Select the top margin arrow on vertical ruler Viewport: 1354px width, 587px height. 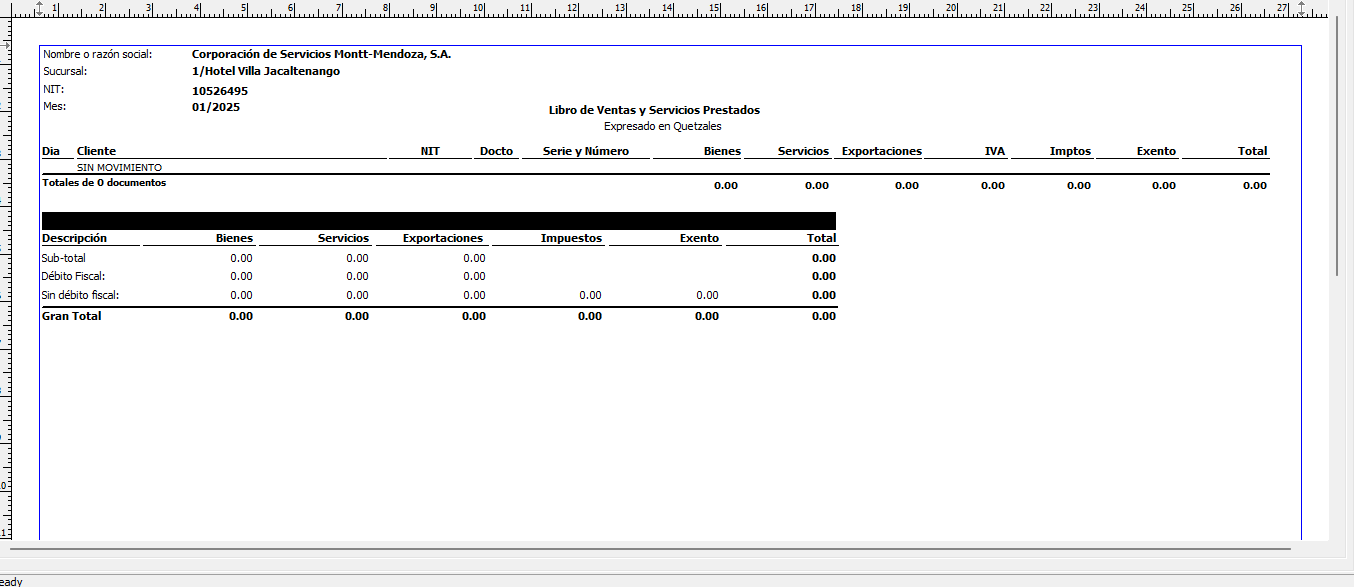(4, 45)
